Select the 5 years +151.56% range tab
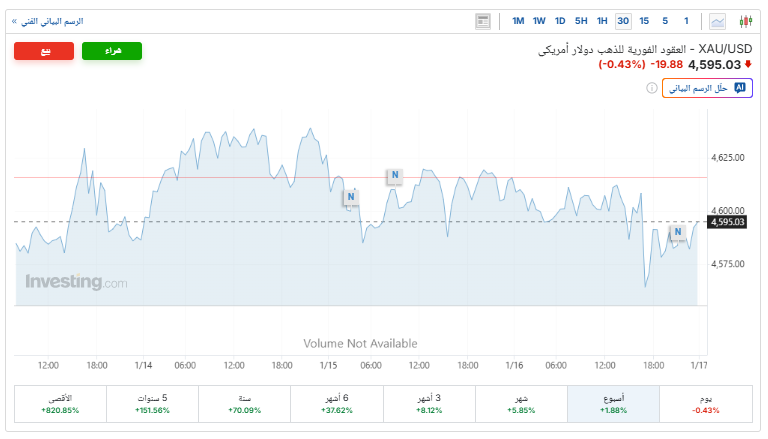The height and width of the screenshot is (439, 768). [x=153, y=403]
